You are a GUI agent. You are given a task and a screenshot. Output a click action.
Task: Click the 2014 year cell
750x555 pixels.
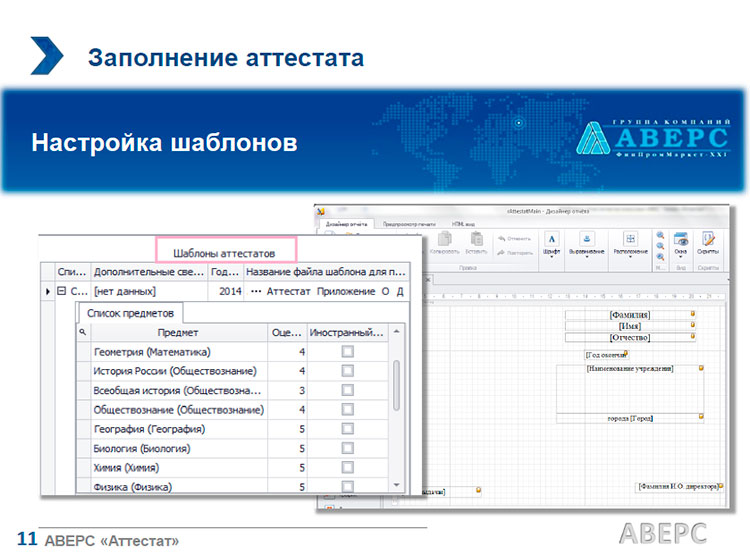pyautogui.click(x=225, y=291)
